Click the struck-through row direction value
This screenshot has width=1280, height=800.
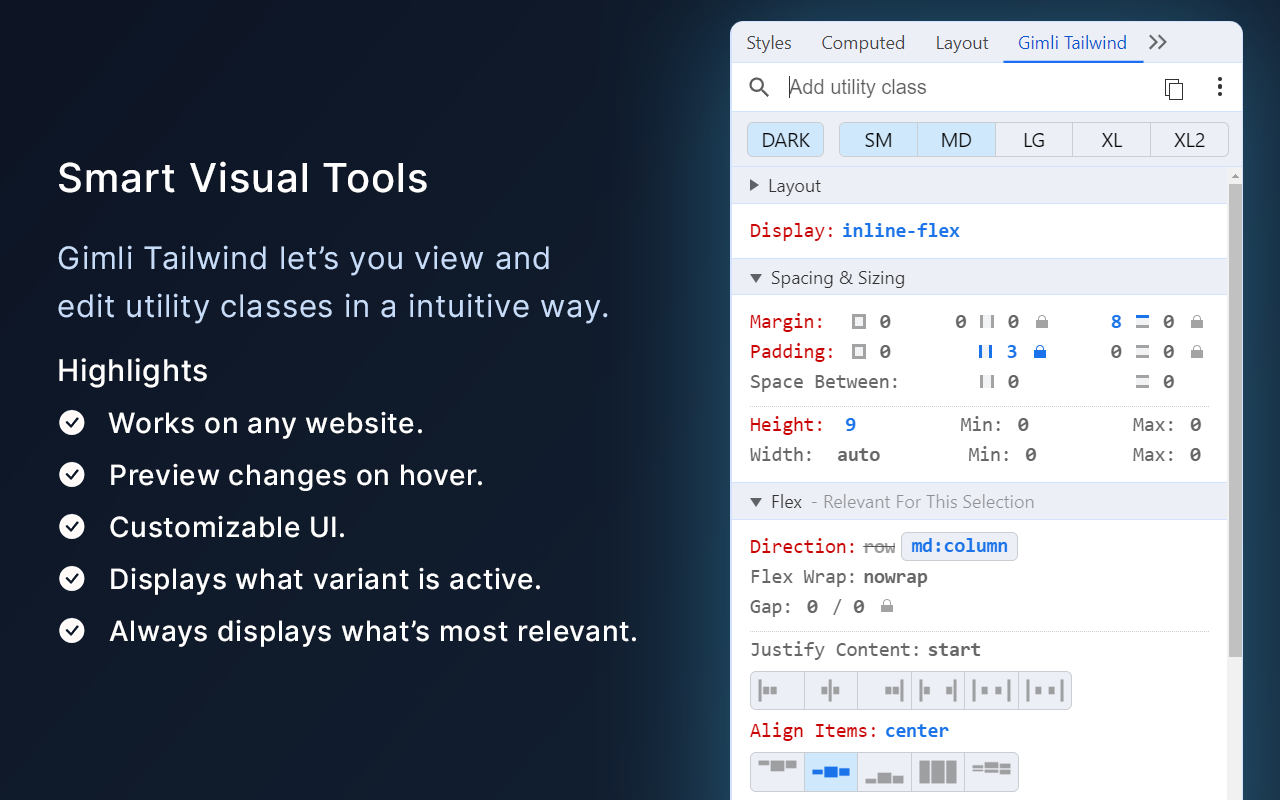point(879,547)
